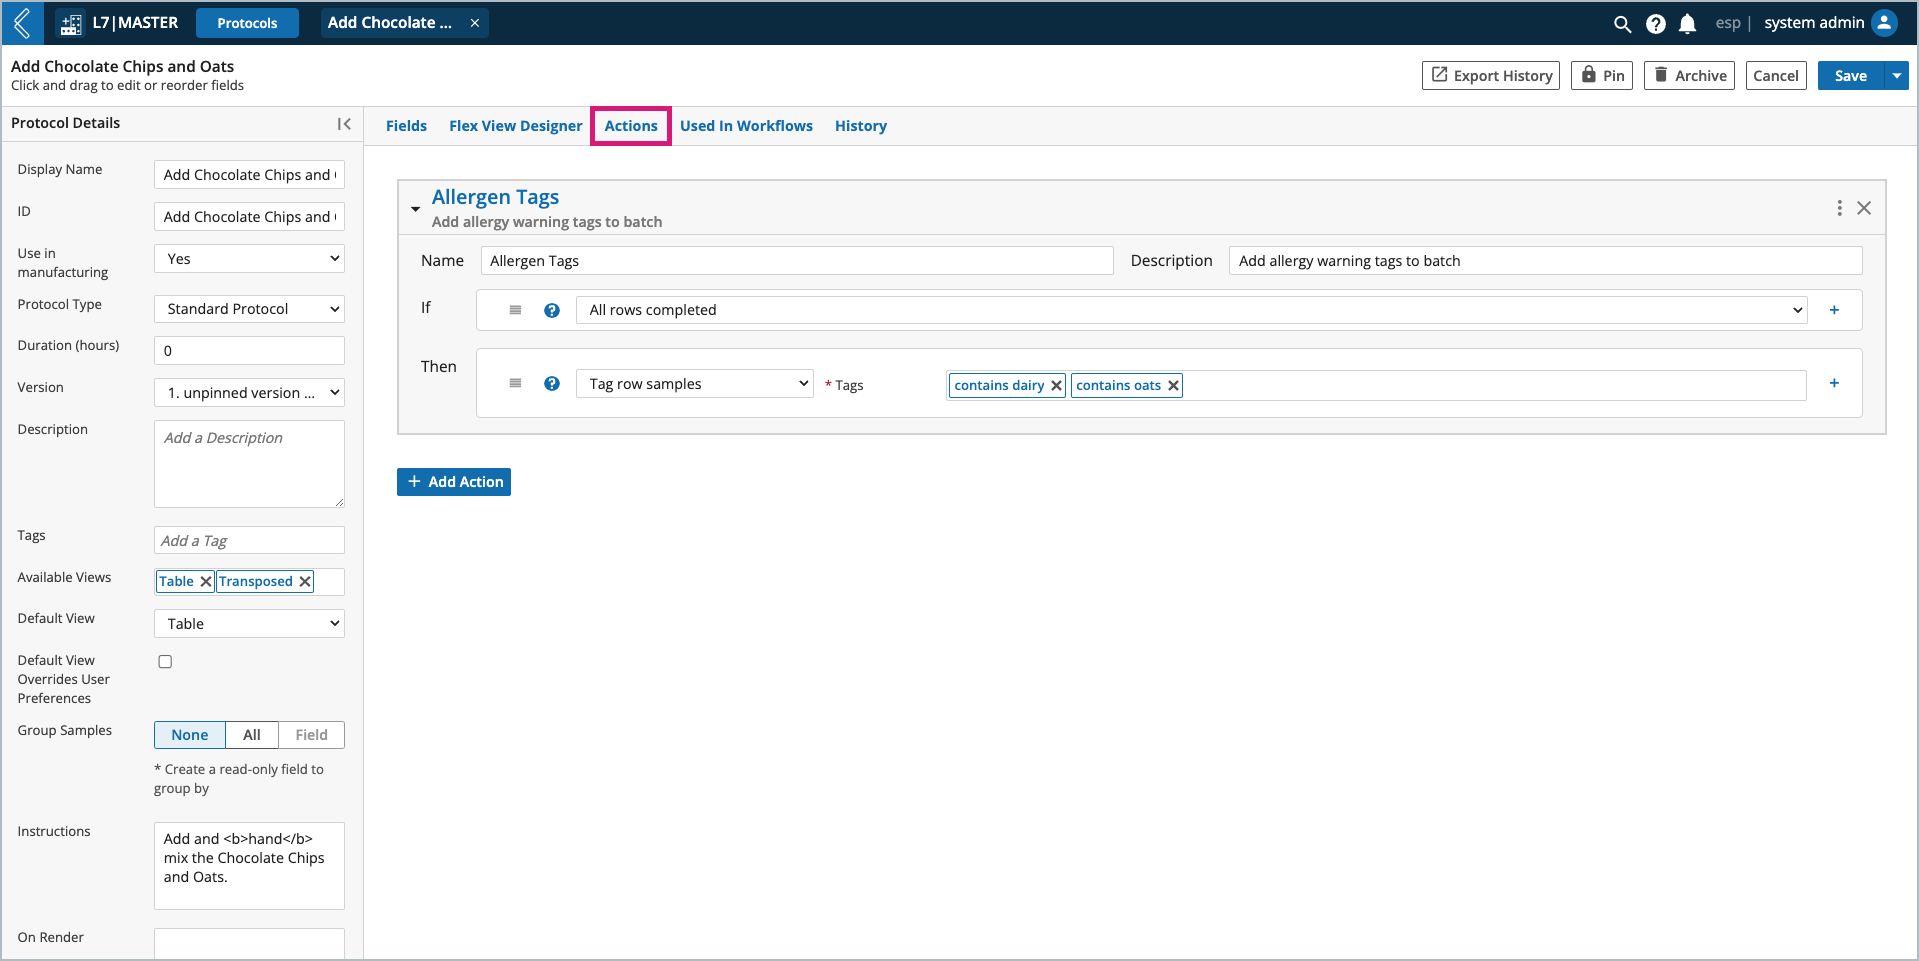1919x961 pixels.
Task: Switch to the Fields tab
Action: (406, 126)
